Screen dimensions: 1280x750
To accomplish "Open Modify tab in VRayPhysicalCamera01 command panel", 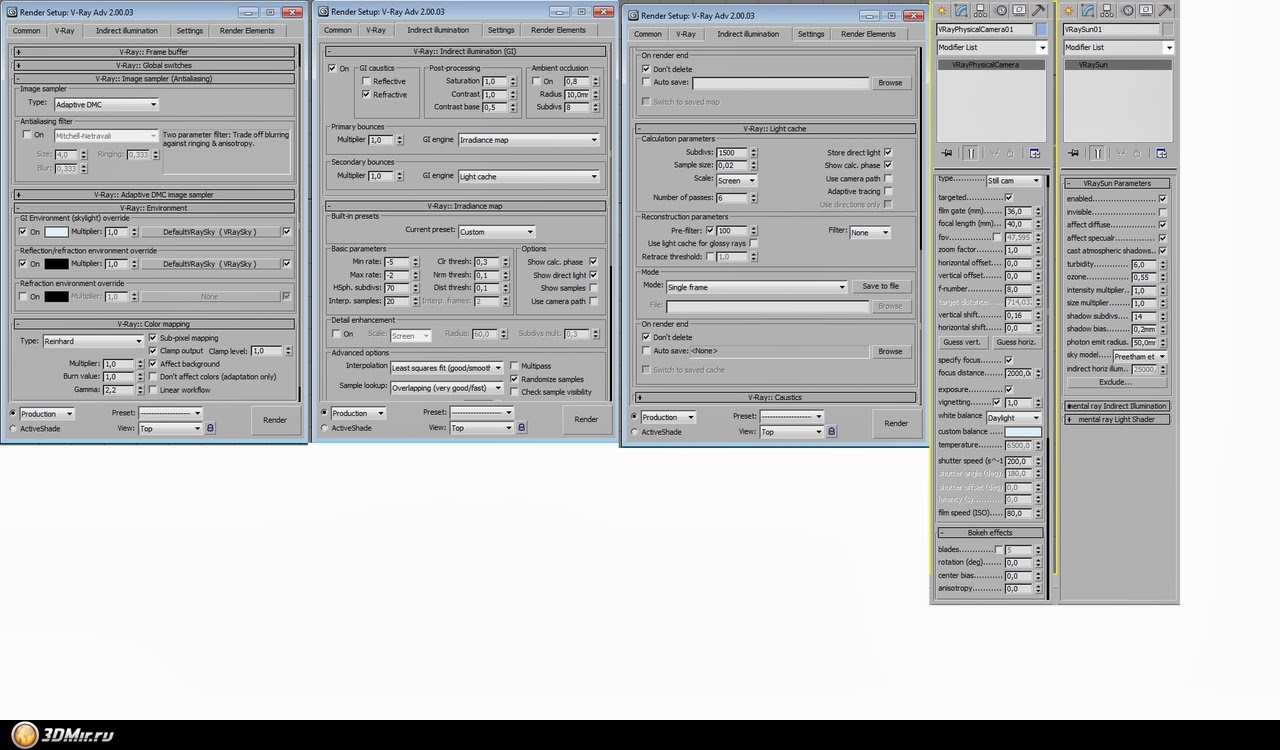I will pyautogui.click(x=961, y=10).
